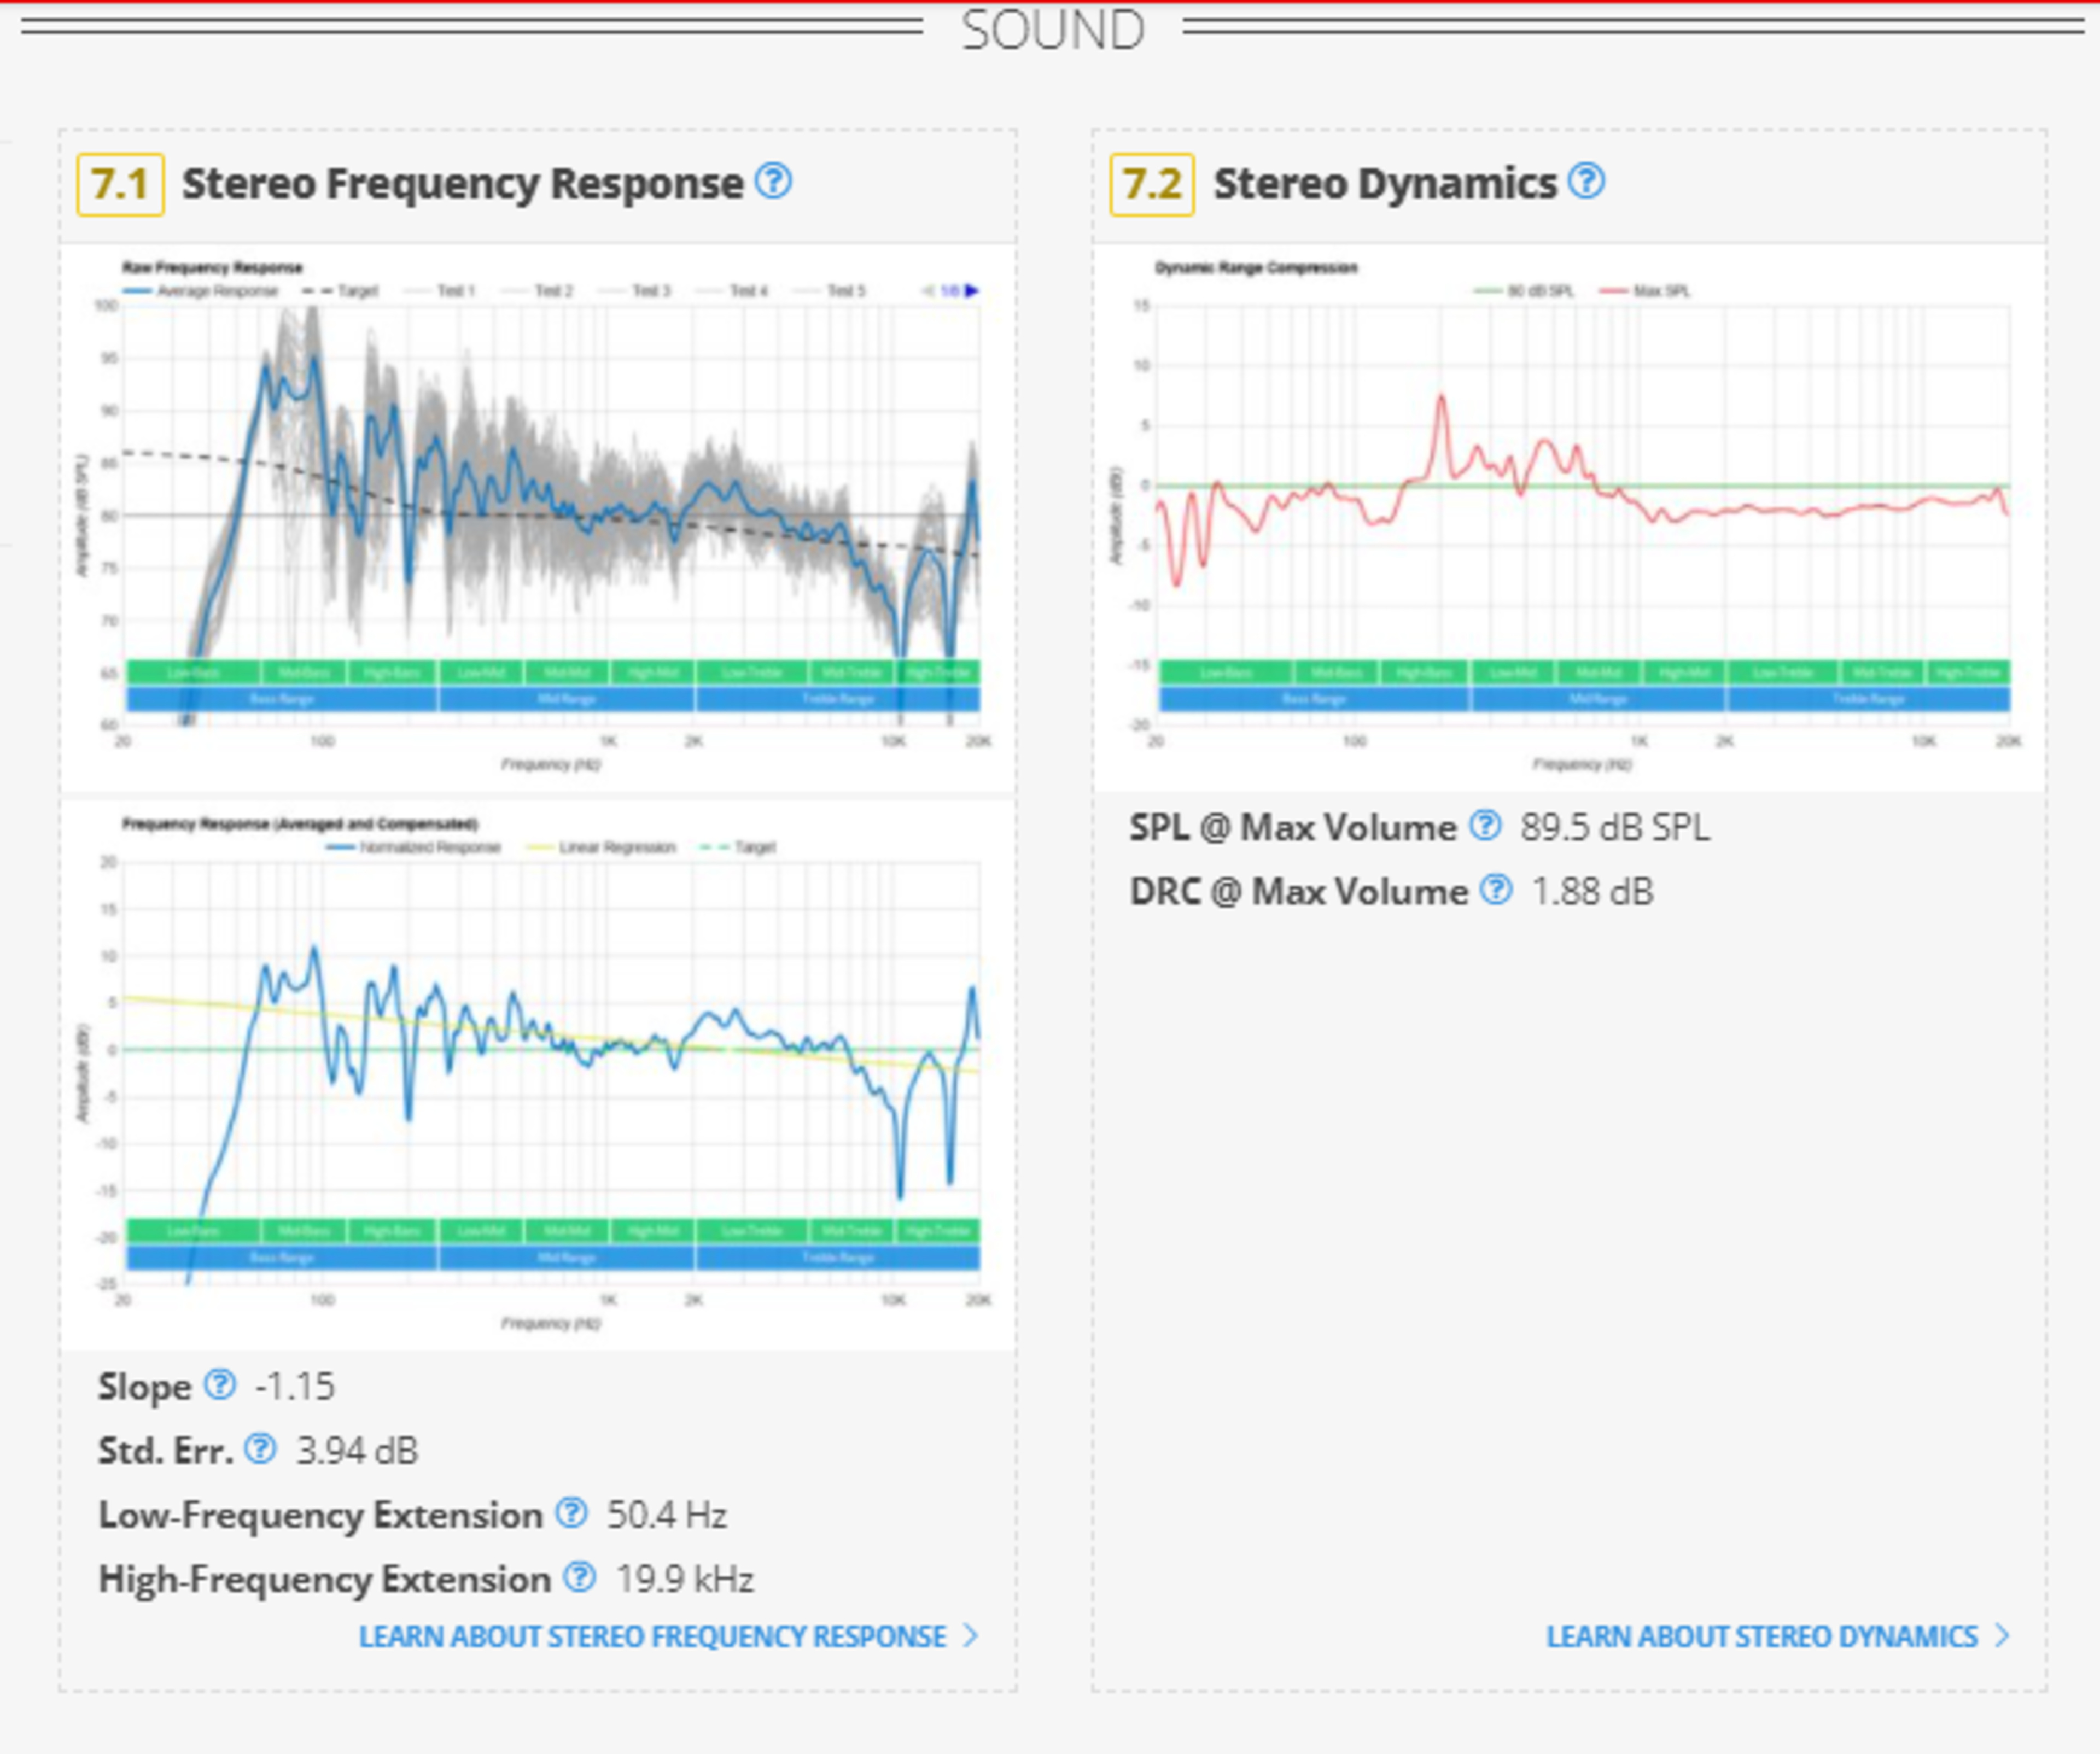Open help icon beside Stereo Frequency Response
The height and width of the screenshot is (1754, 2100).
click(773, 182)
